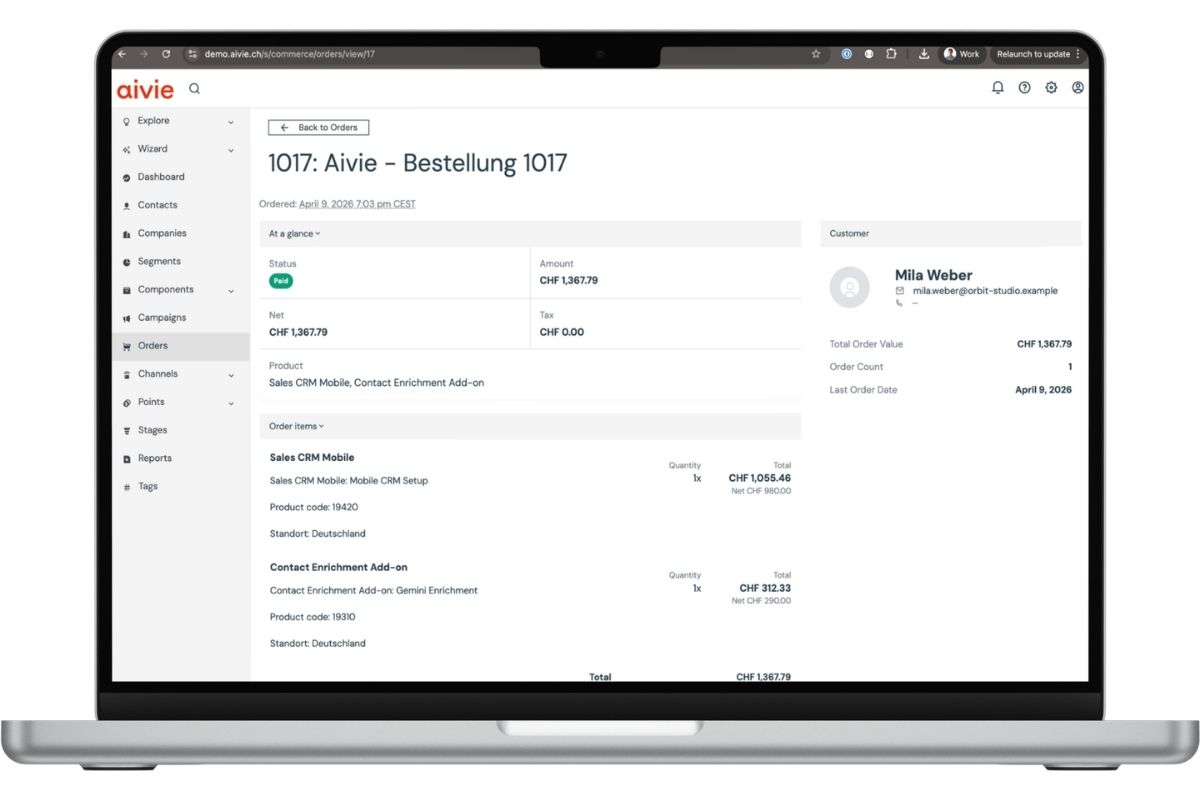
Task: Reload the page in browser
Action: tap(166, 54)
